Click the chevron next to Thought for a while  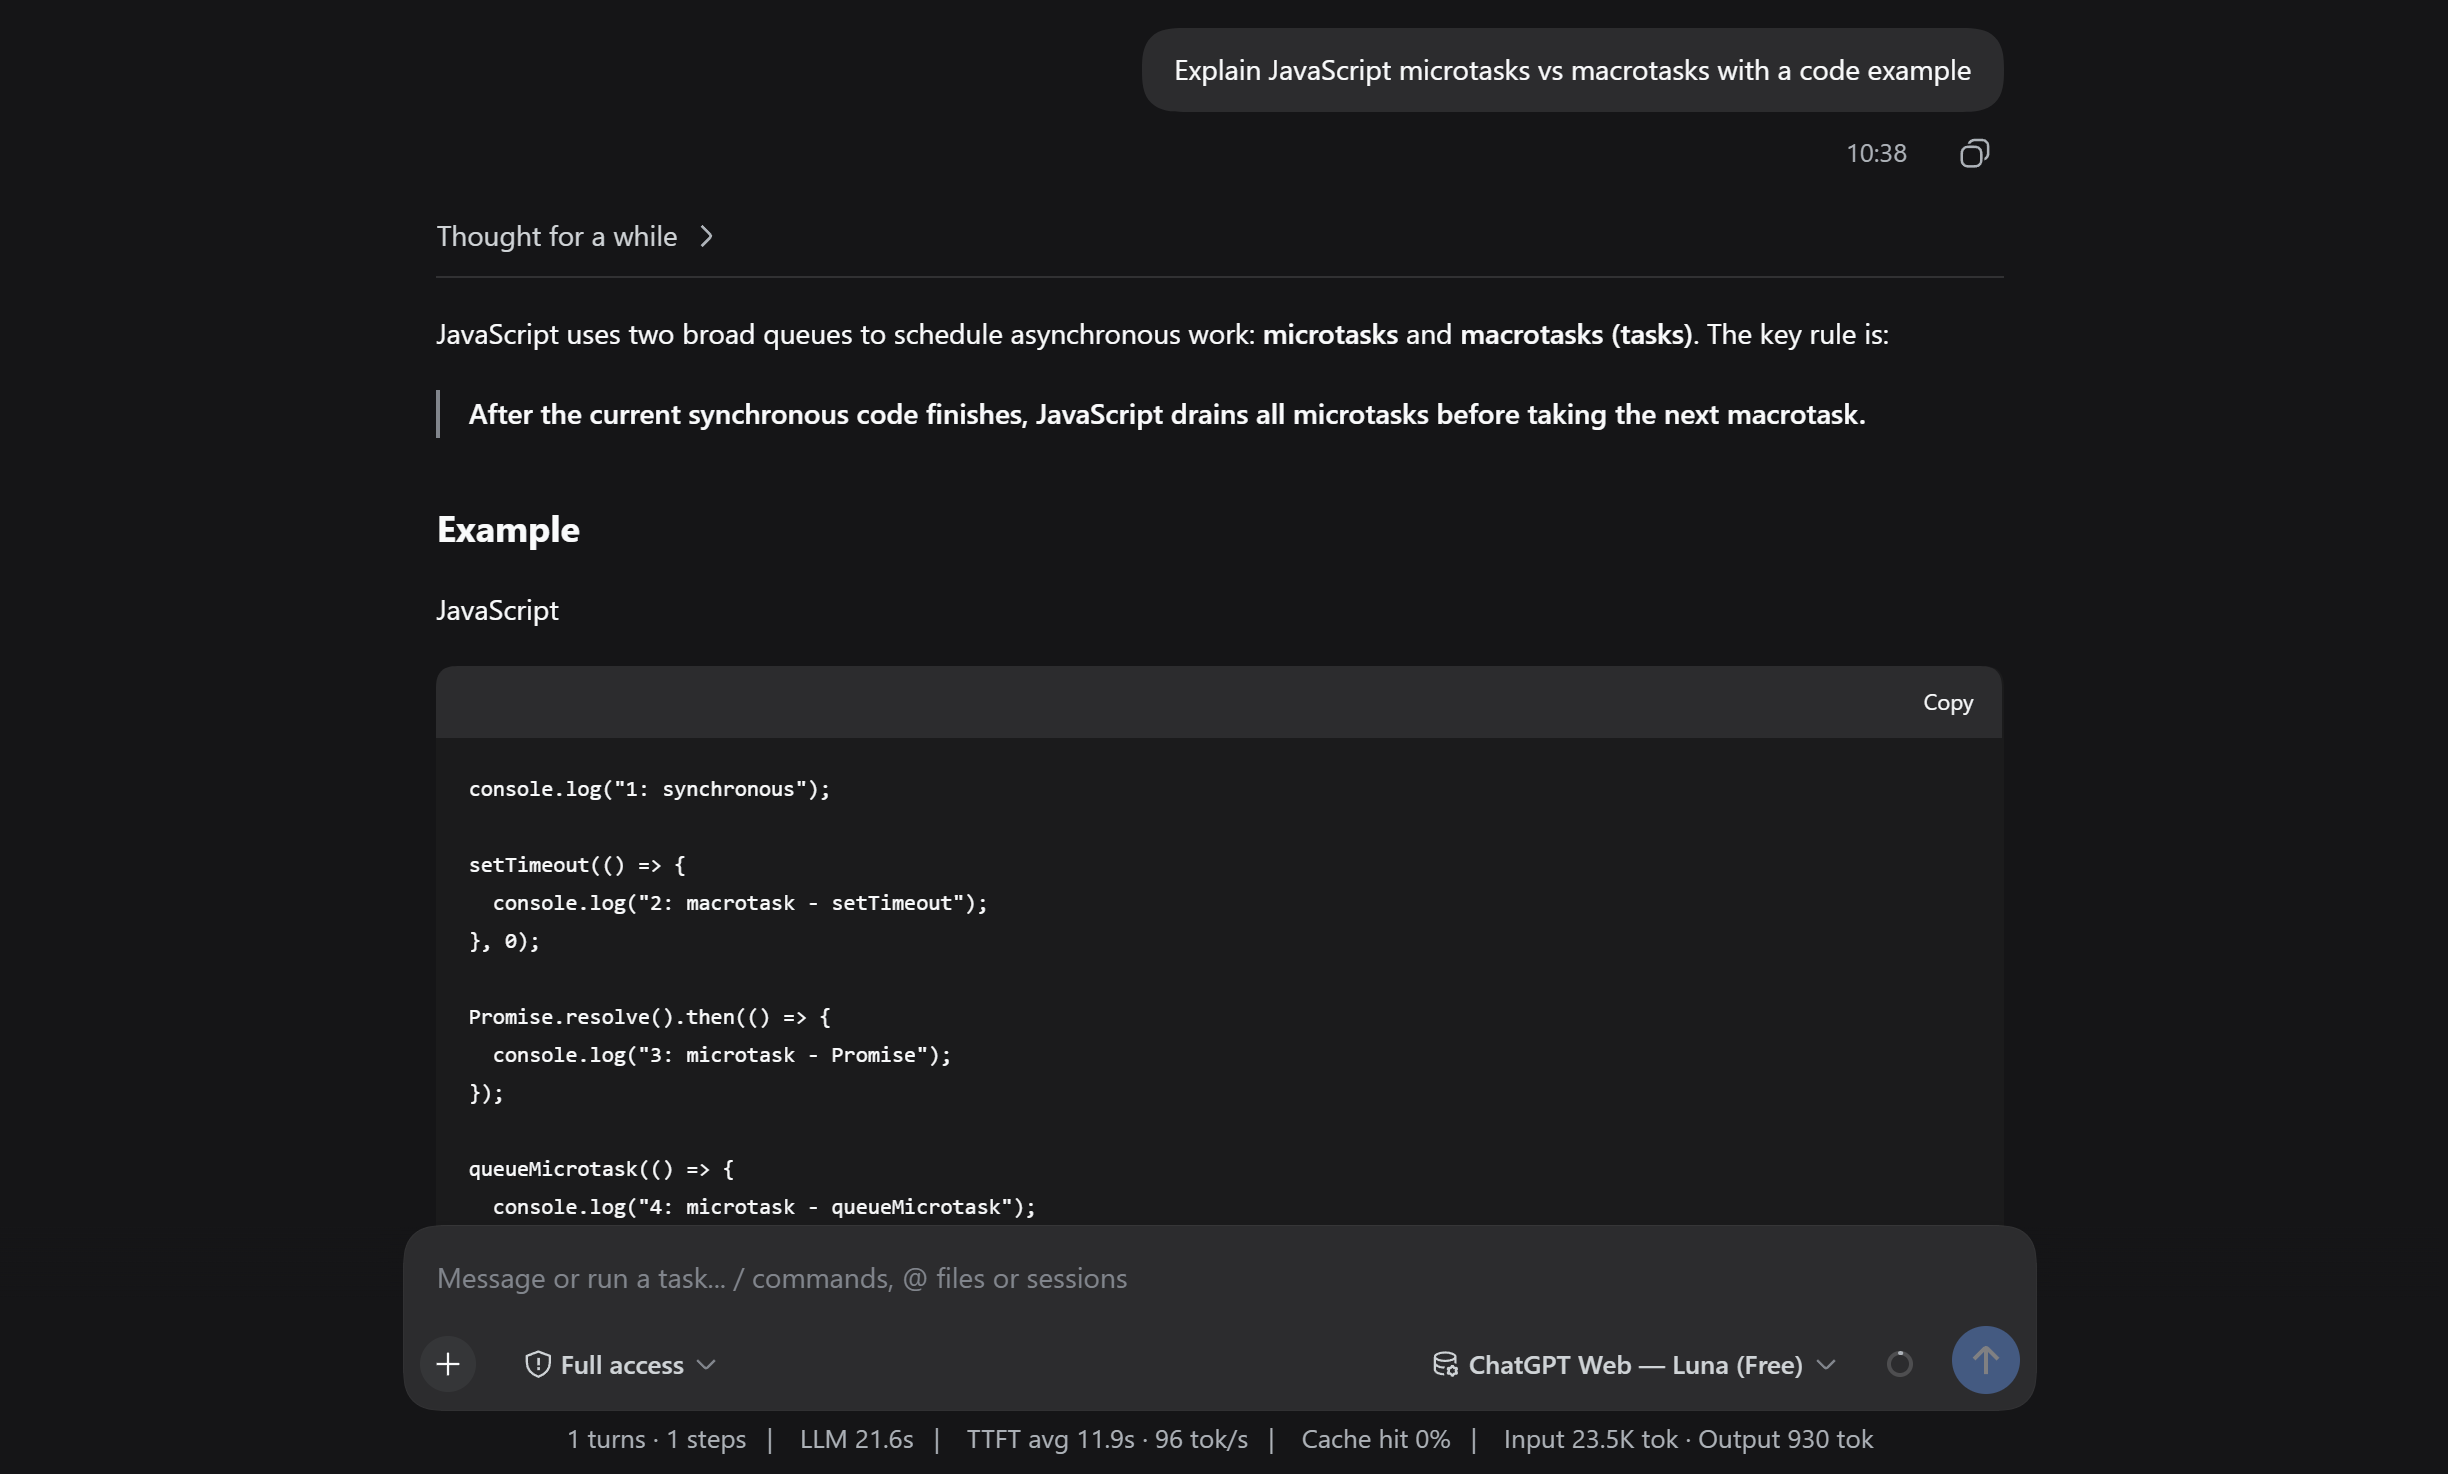(707, 237)
